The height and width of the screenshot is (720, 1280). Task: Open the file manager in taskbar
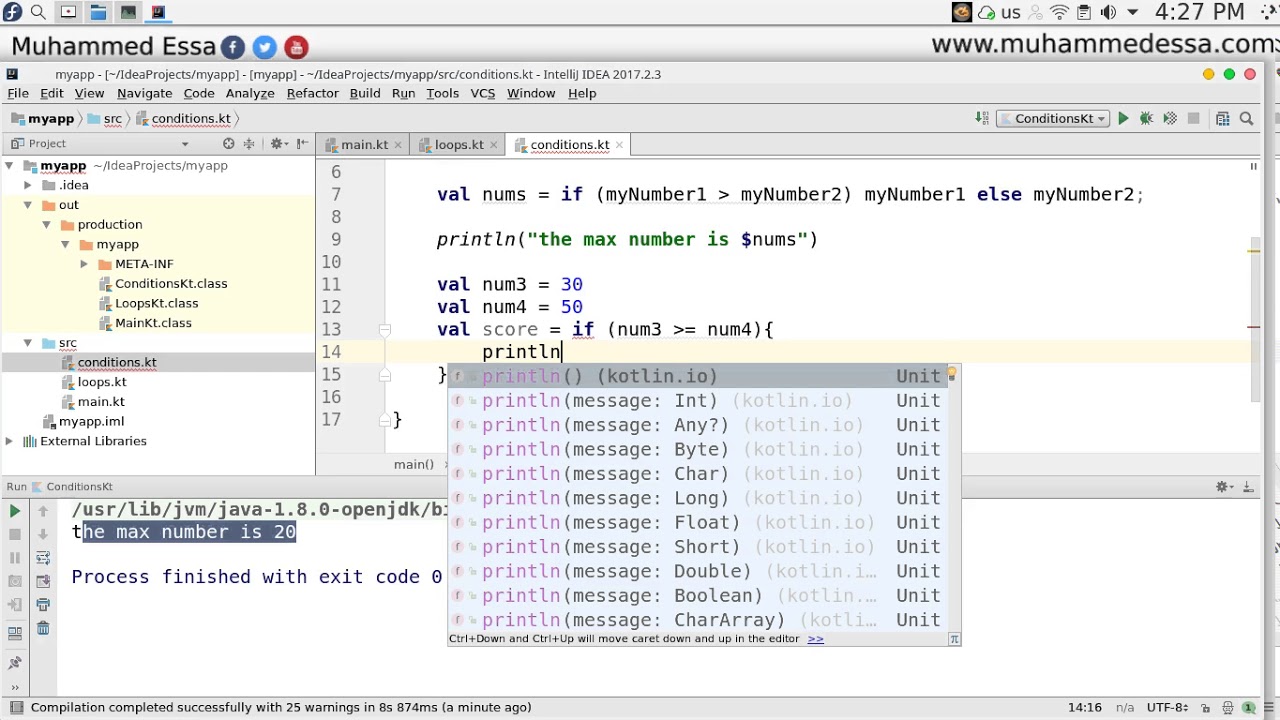pos(98,12)
